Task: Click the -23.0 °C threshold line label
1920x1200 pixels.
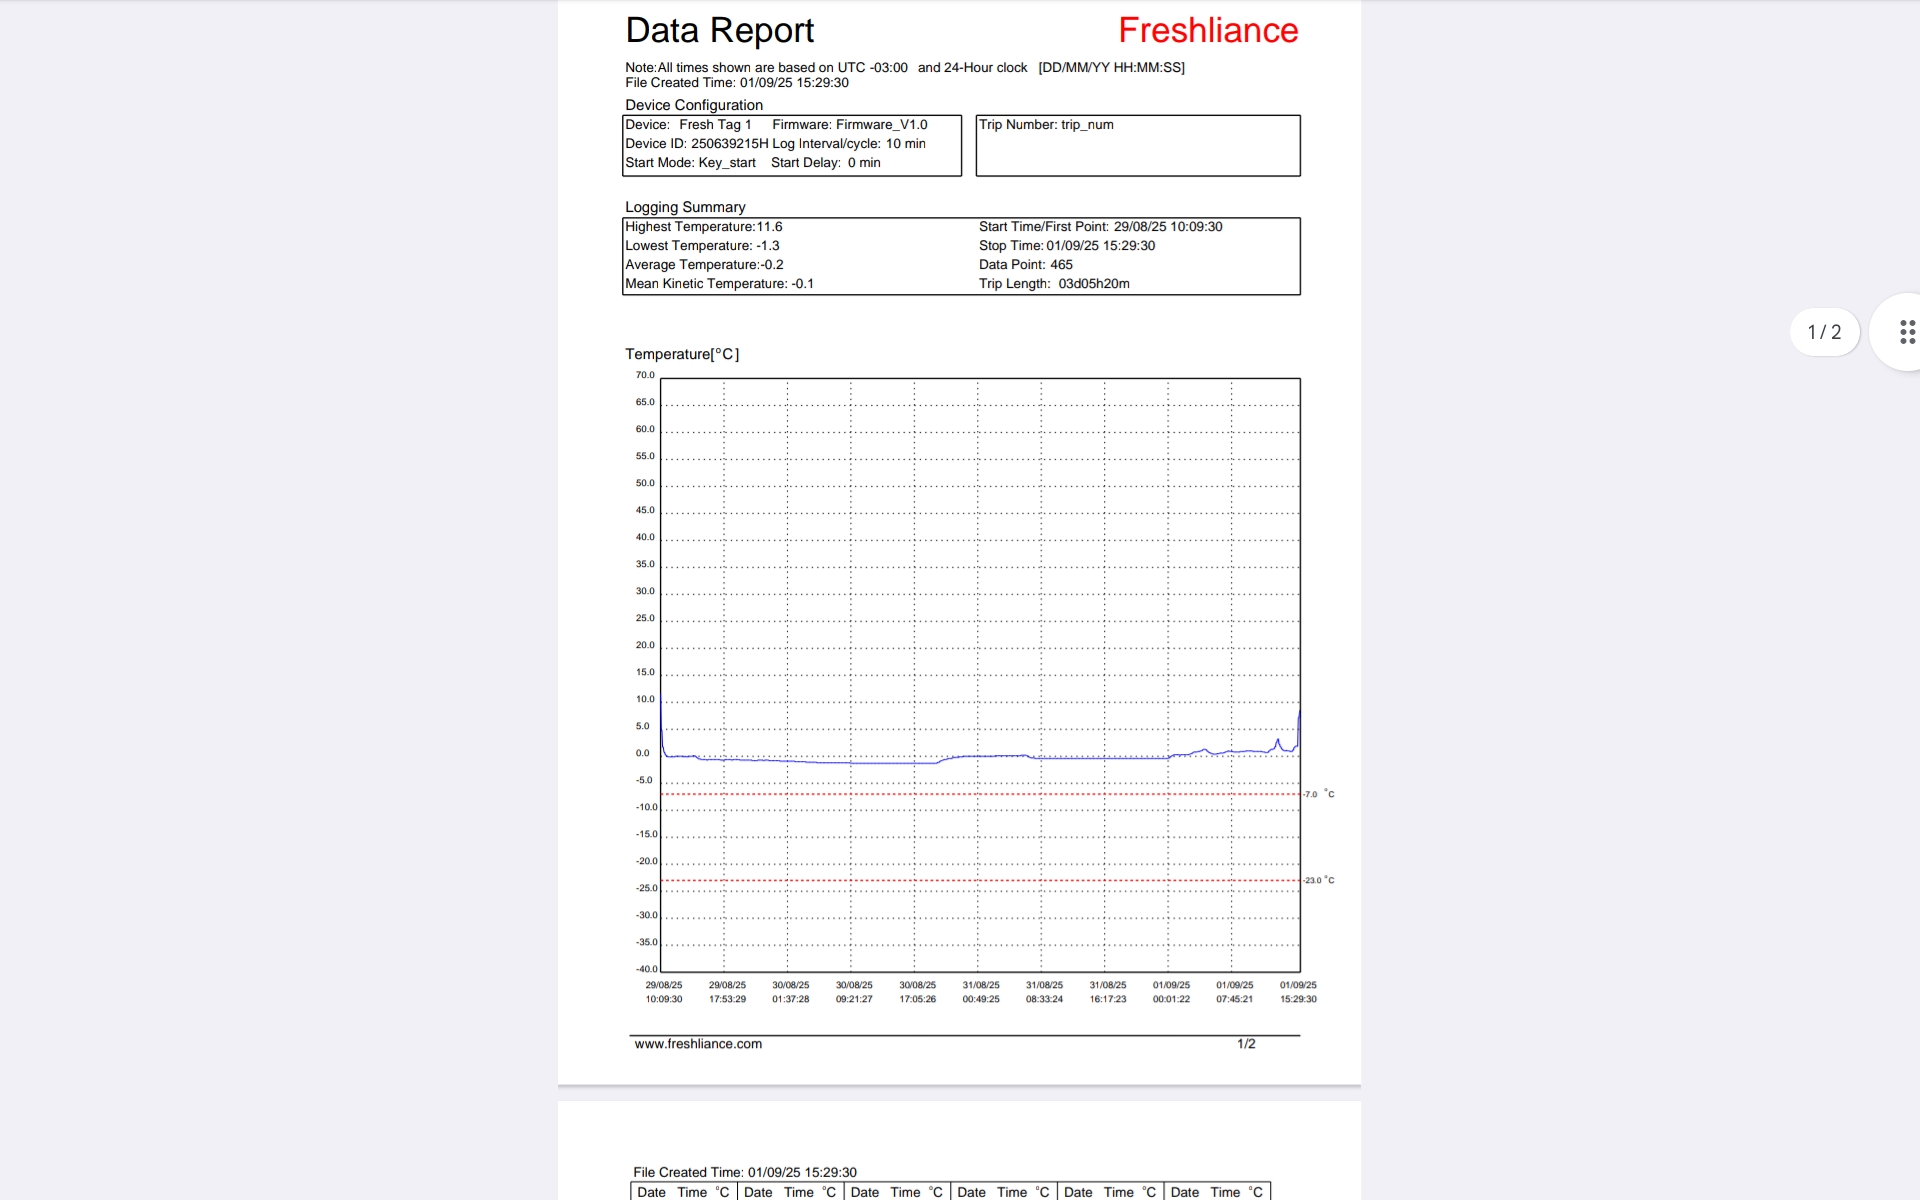Action: (1318, 881)
